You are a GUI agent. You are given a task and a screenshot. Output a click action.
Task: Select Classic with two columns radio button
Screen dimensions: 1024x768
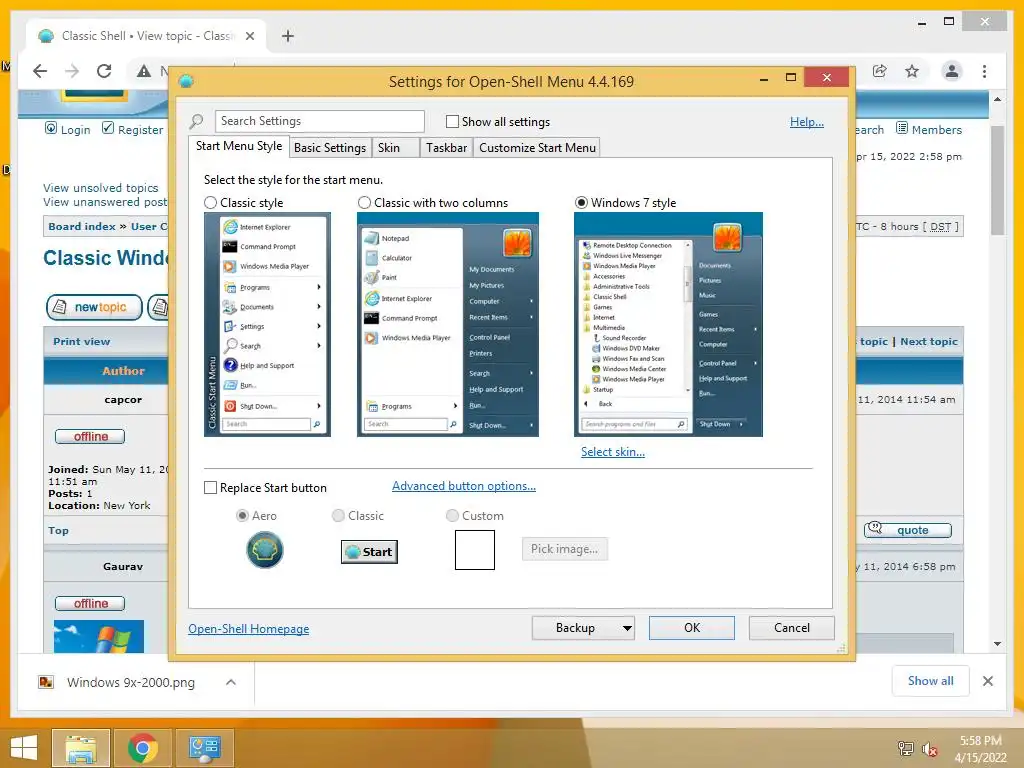[364, 202]
